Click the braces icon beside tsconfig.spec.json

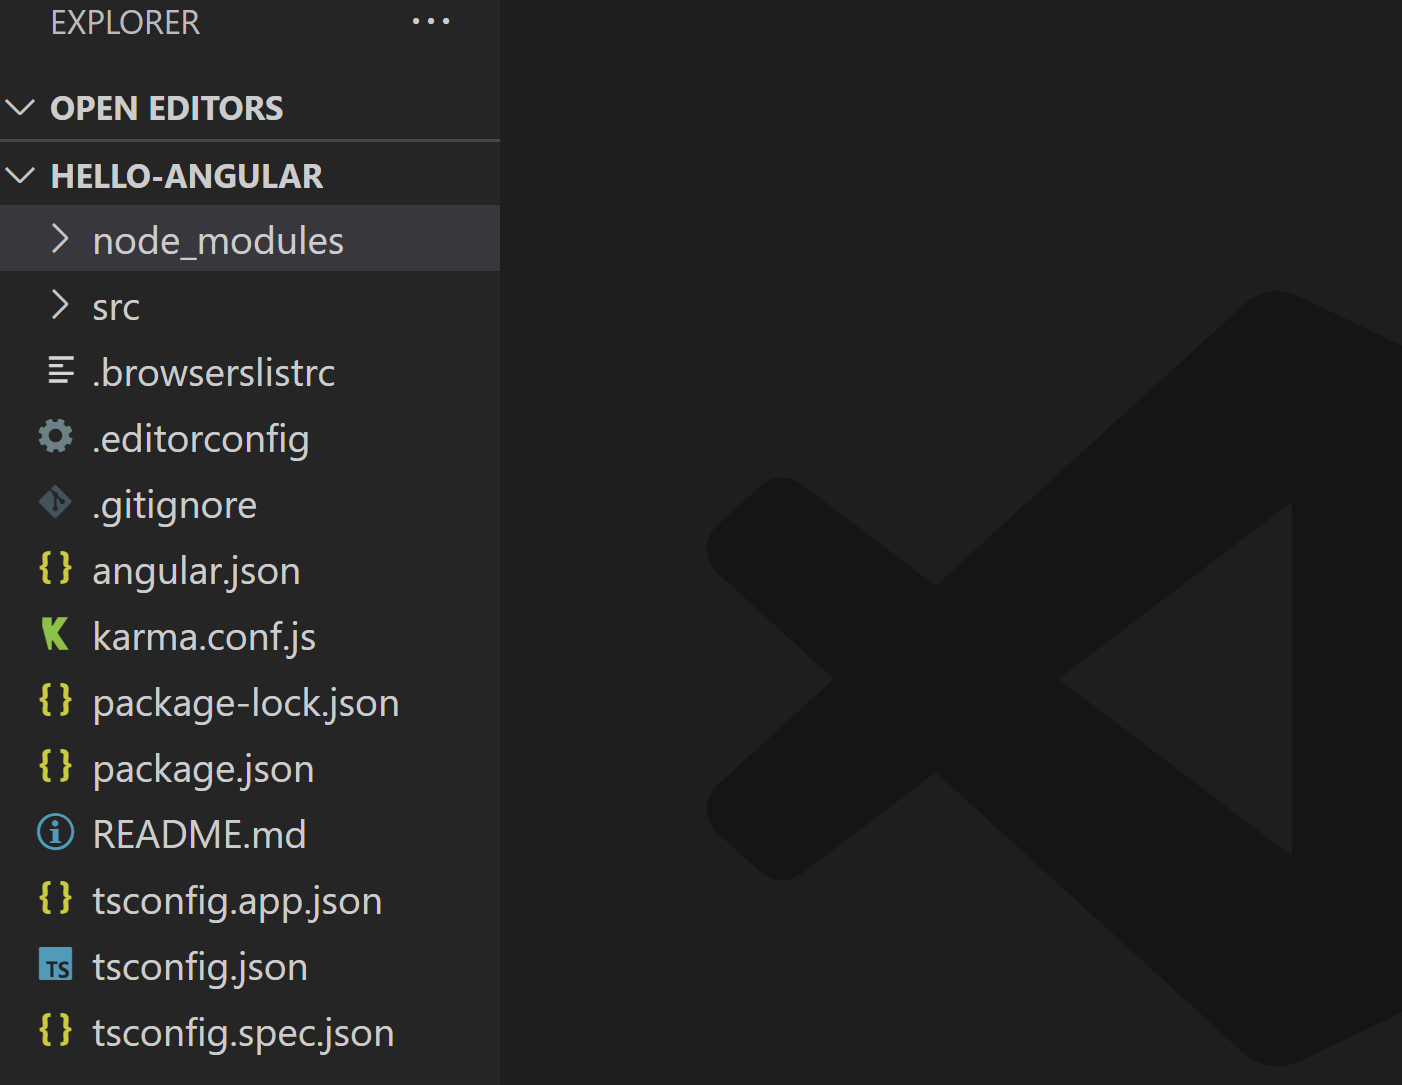[x=56, y=1030]
